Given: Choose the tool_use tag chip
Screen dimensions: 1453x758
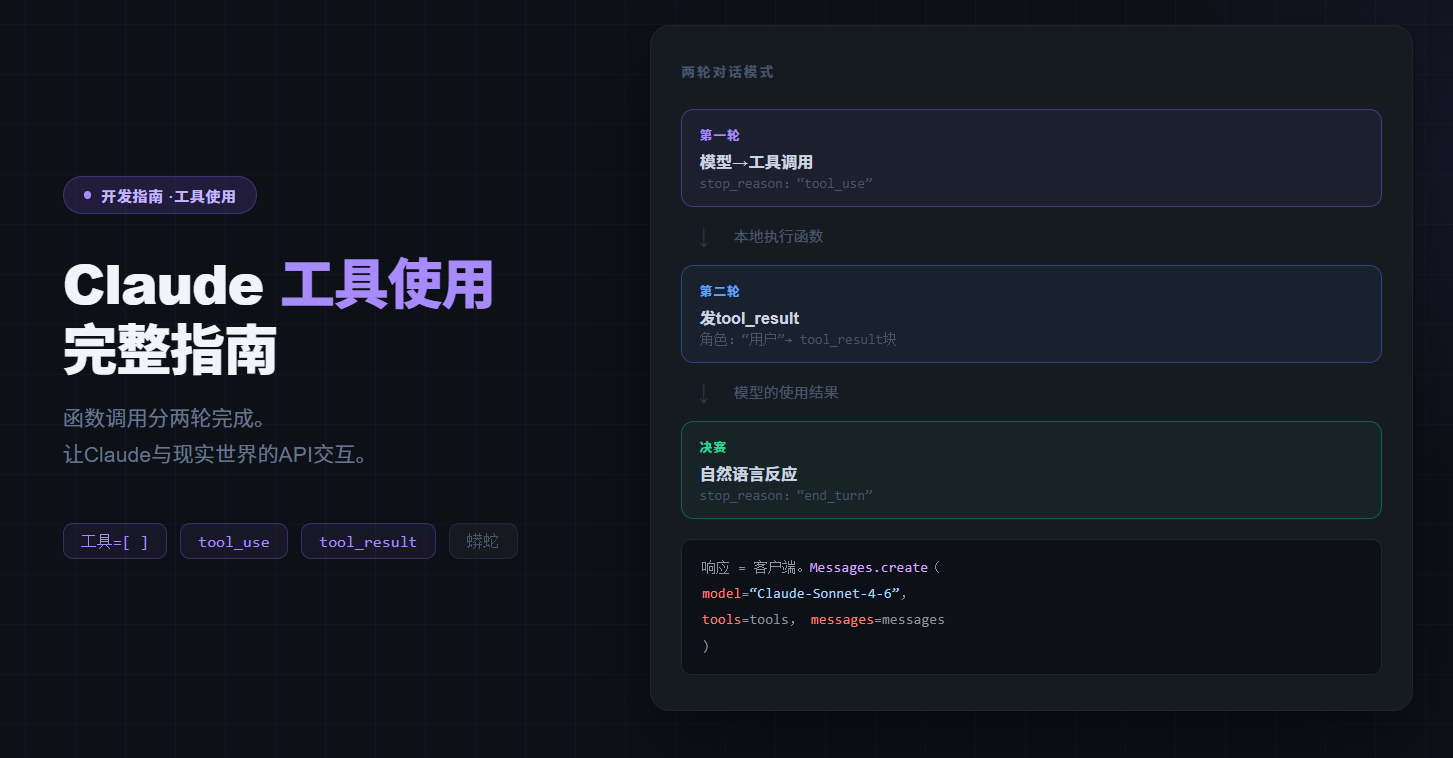Looking at the screenshot, I should [x=234, y=541].
